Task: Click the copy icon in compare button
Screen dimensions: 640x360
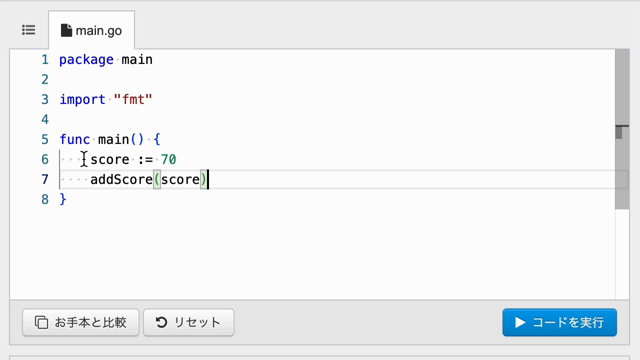Action: (41, 322)
